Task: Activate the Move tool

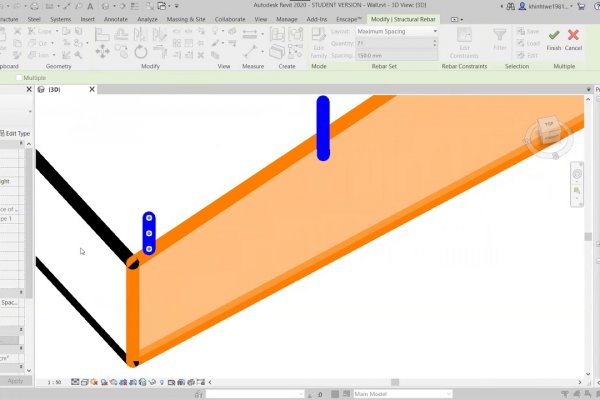Action: (x=102, y=52)
